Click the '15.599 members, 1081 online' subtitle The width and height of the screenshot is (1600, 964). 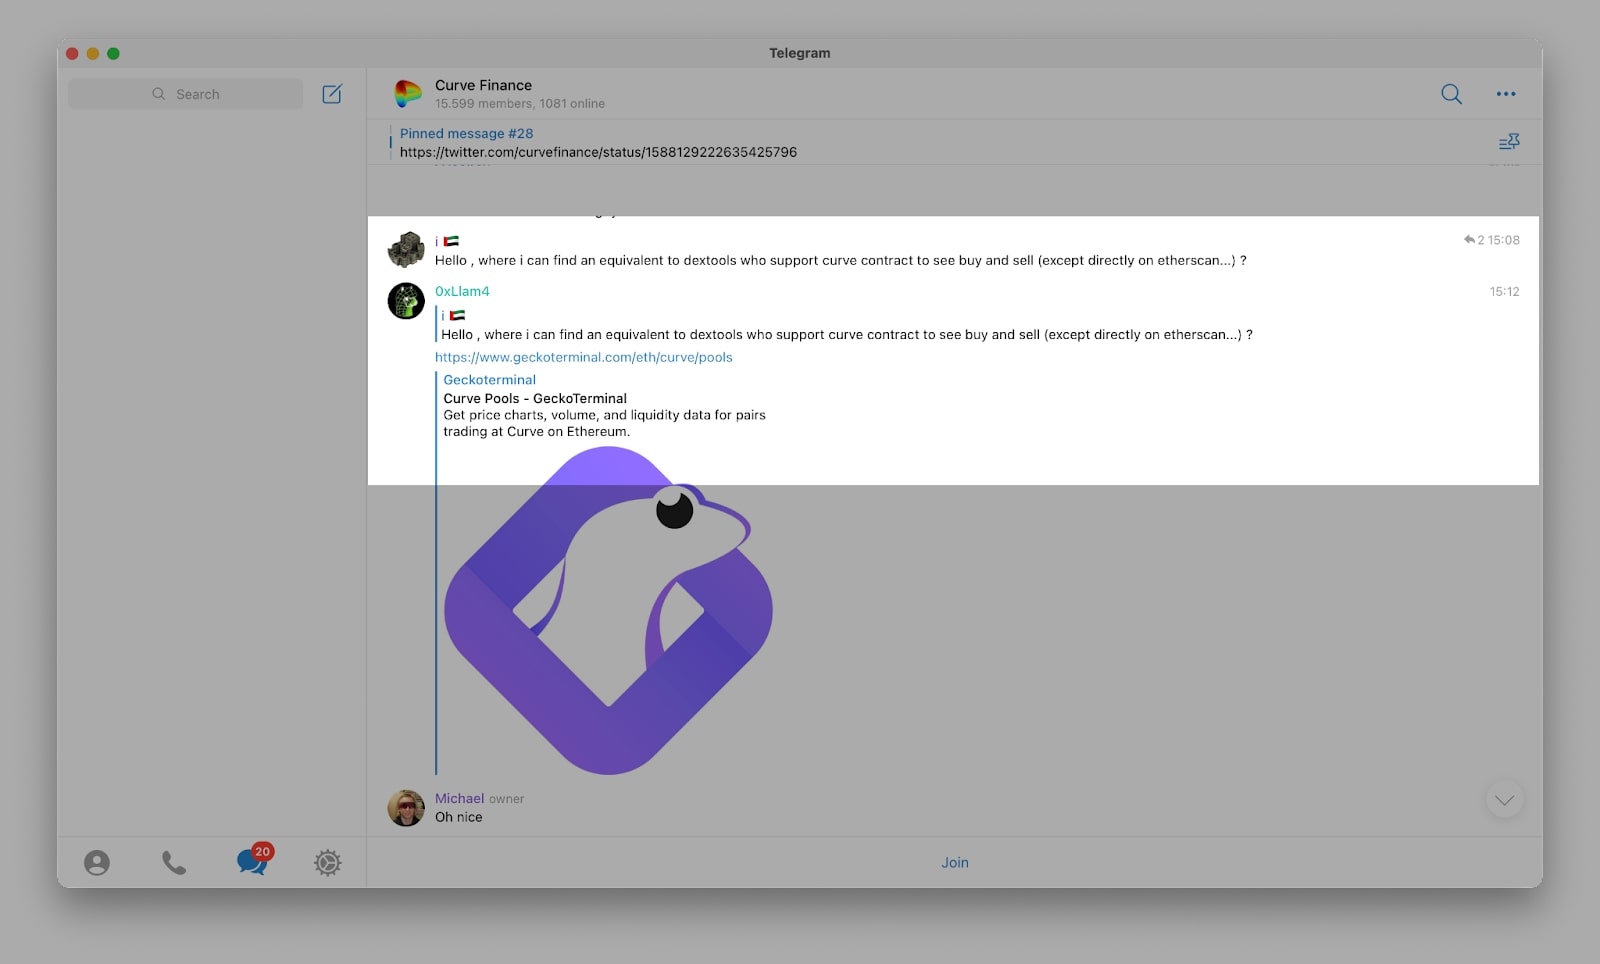coord(520,104)
